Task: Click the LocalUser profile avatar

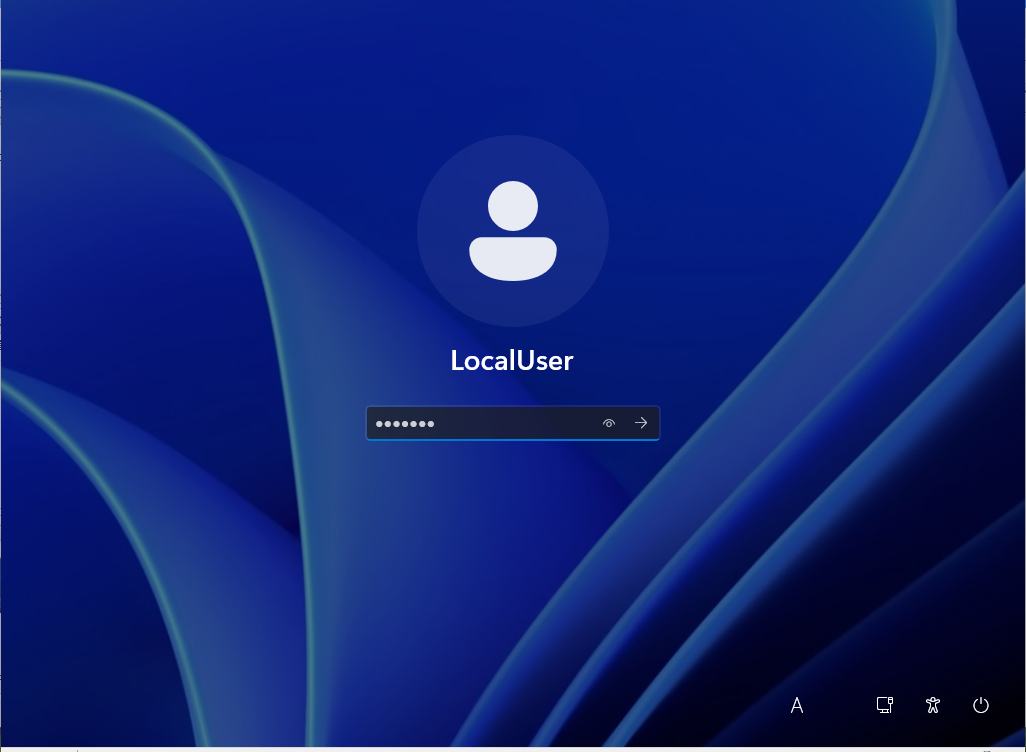Action: 513,230
